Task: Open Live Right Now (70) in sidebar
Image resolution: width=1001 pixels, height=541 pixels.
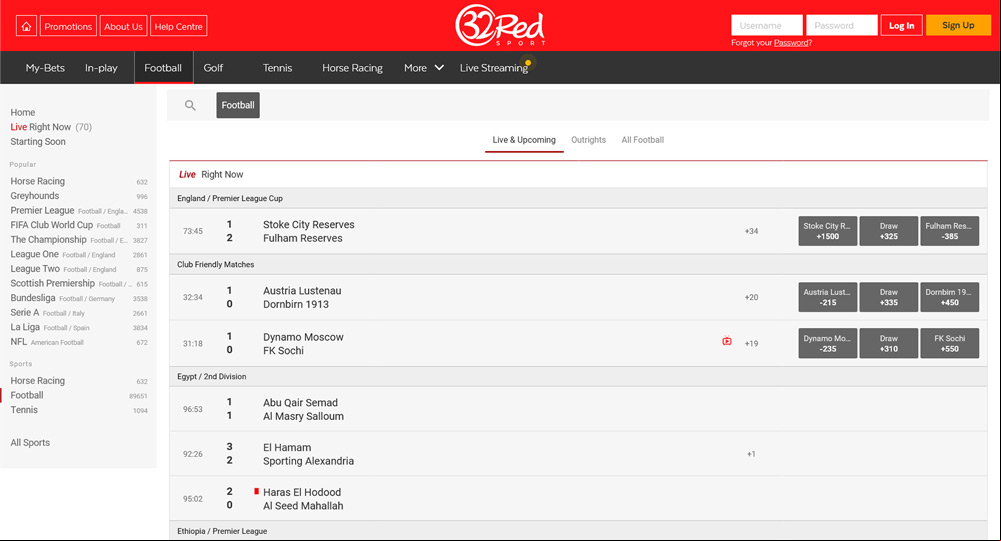Action: [x=51, y=127]
